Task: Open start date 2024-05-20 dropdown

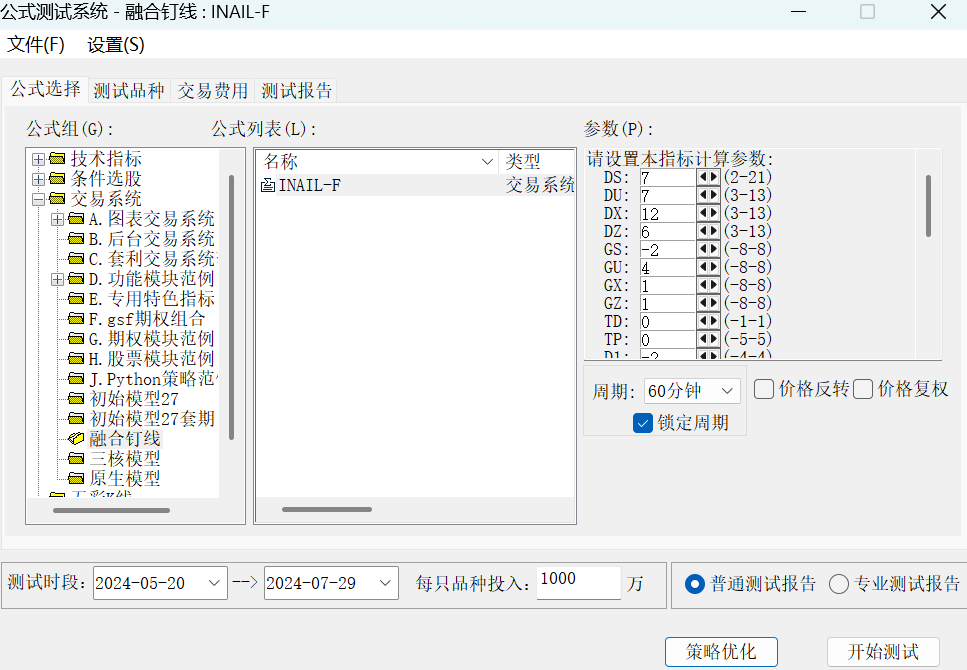Action: point(214,583)
